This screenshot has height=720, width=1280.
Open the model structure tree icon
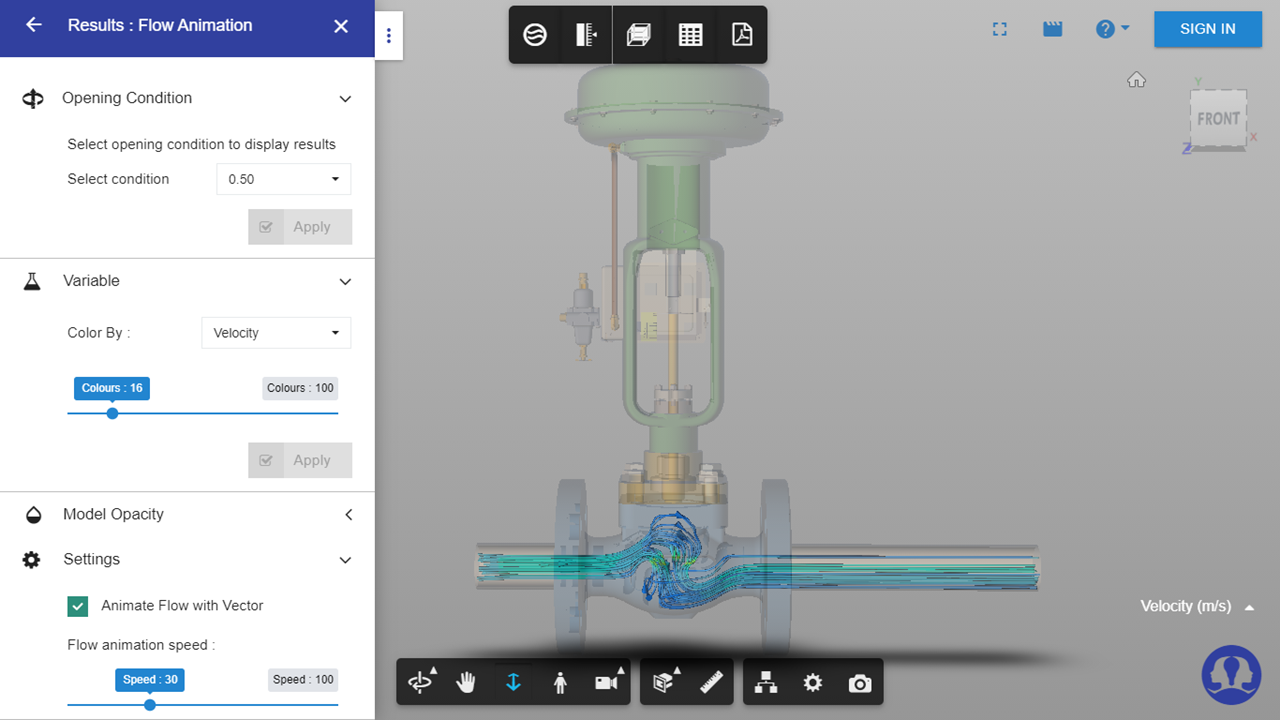coord(766,682)
